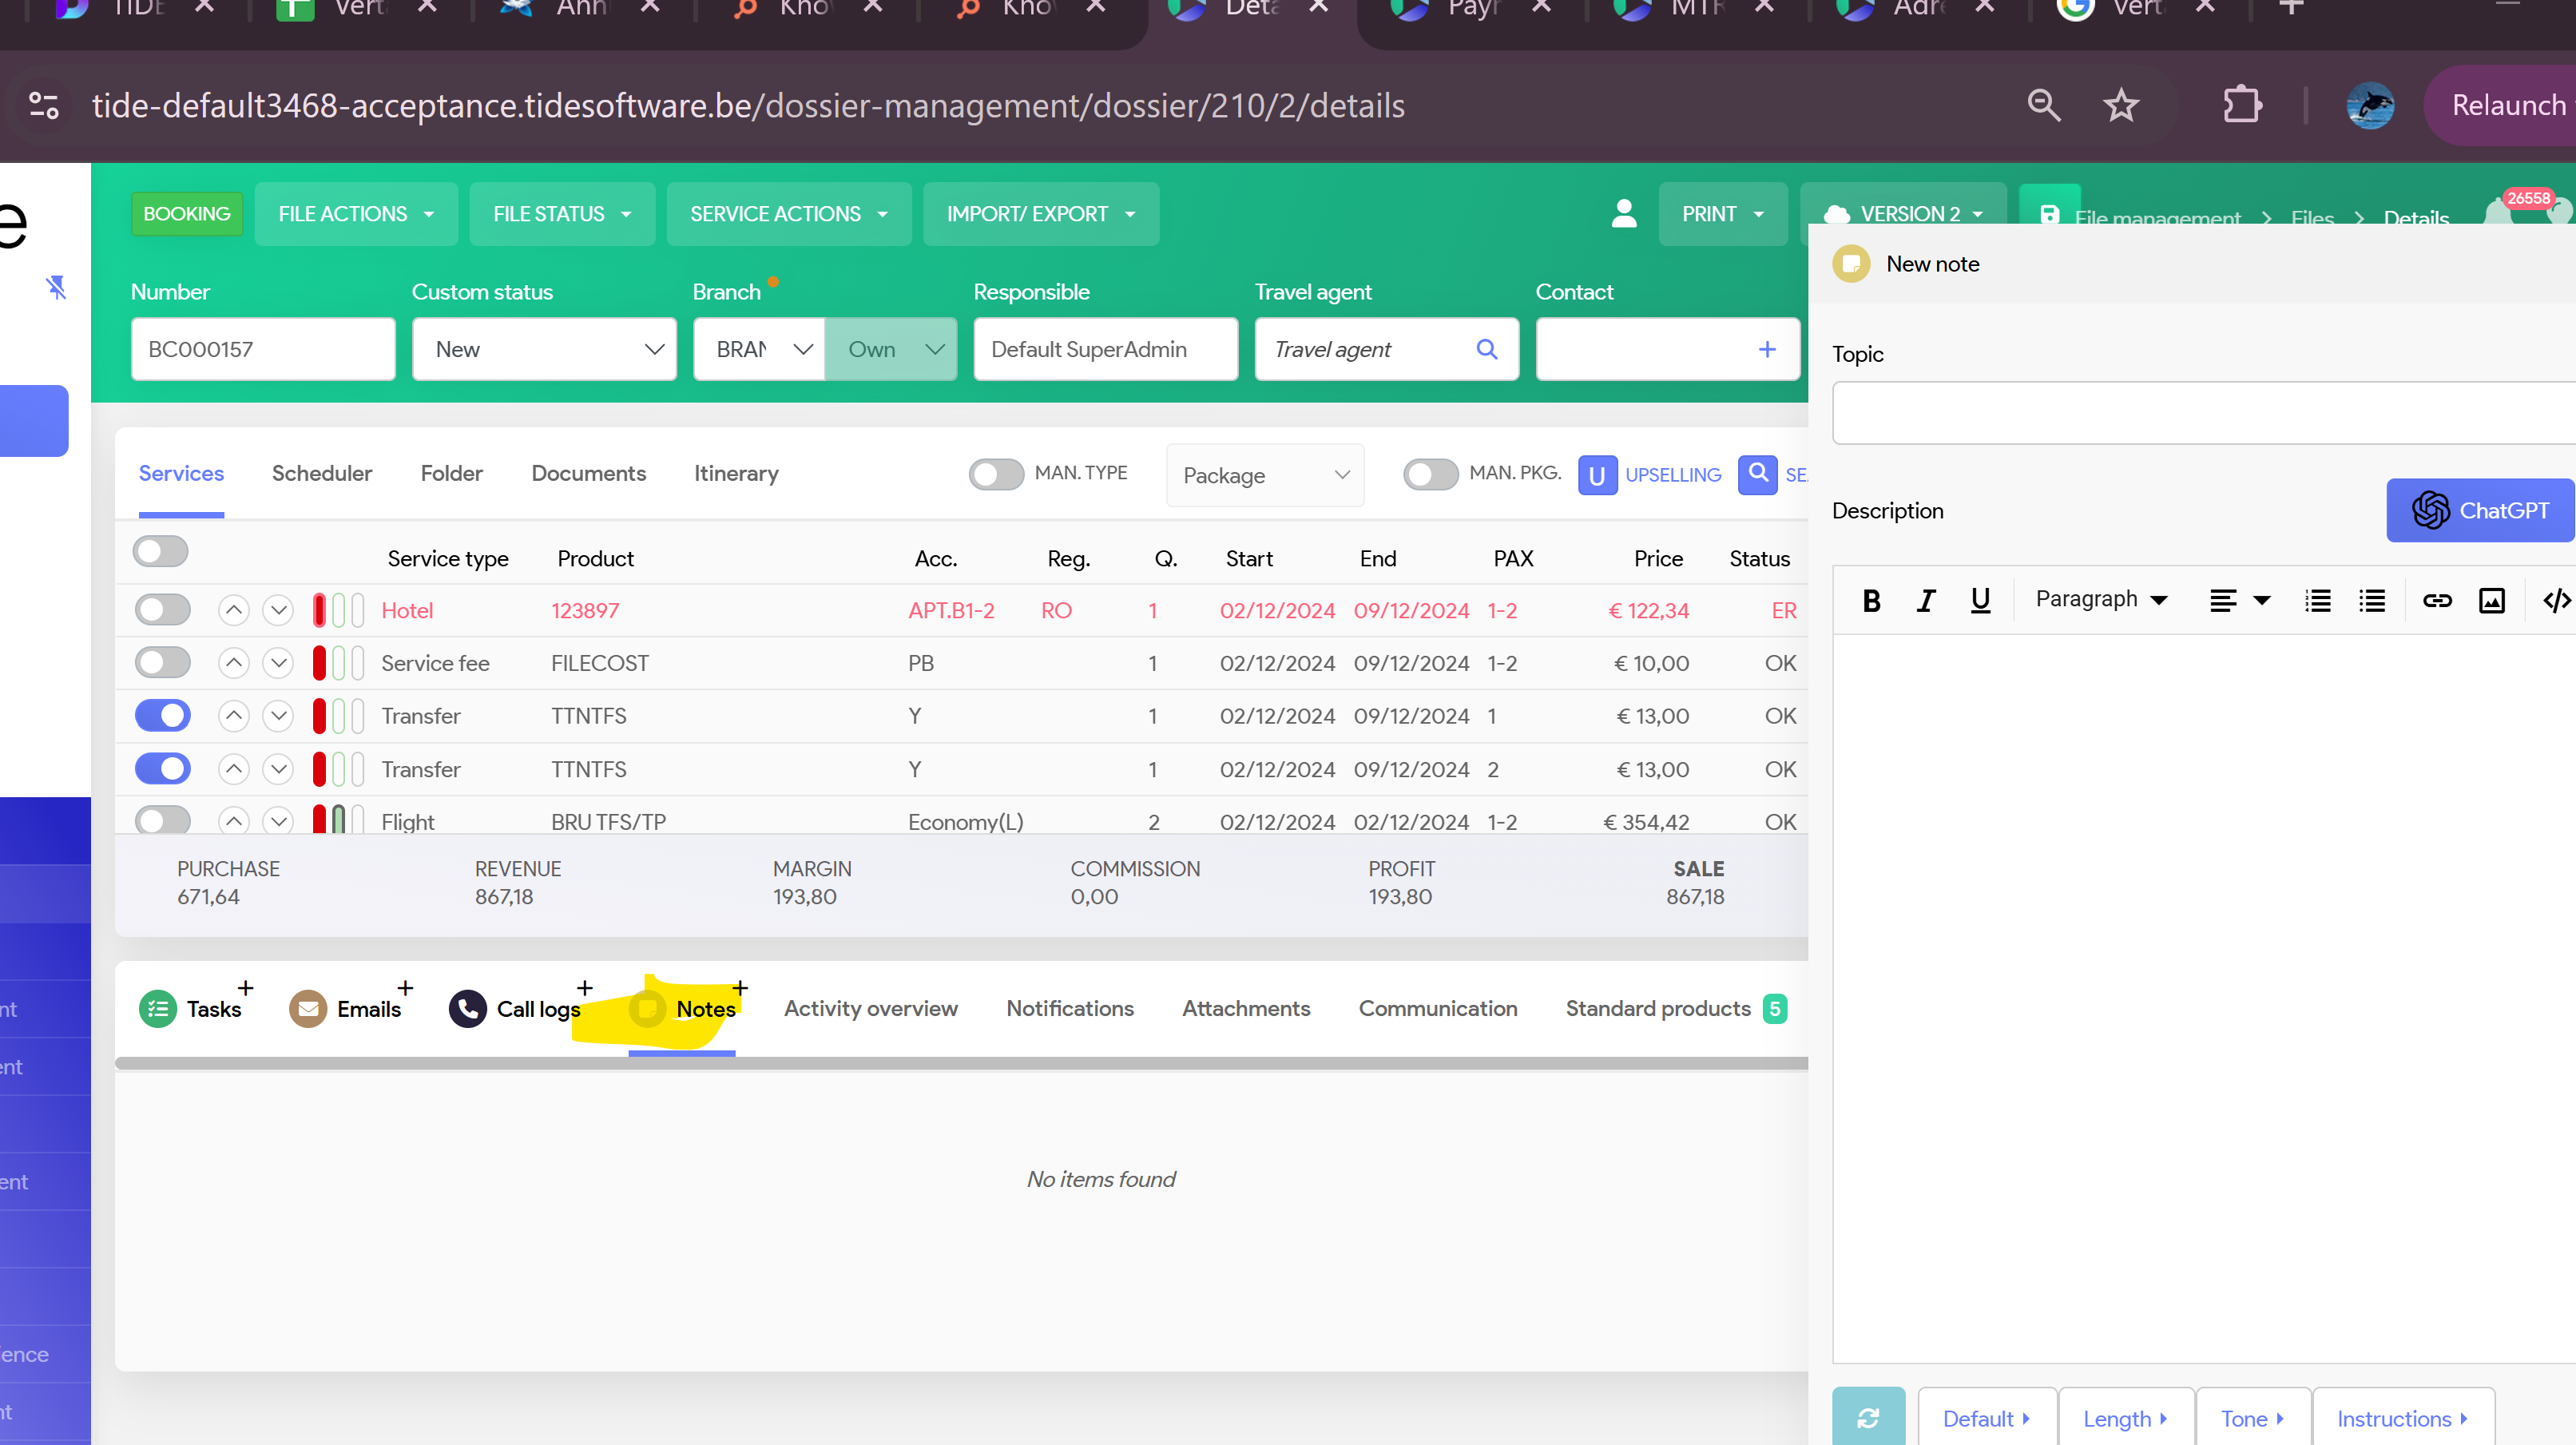The width and height of the screenshot is (2576, 1445).
Task: Disable the first Transfer row toggle
Action: click(162, 716)
